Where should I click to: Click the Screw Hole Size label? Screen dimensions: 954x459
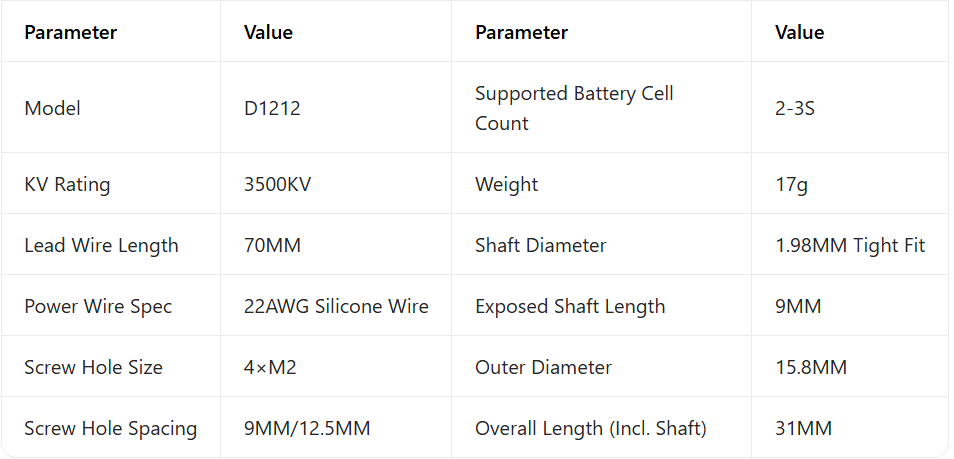click(93, 367)
